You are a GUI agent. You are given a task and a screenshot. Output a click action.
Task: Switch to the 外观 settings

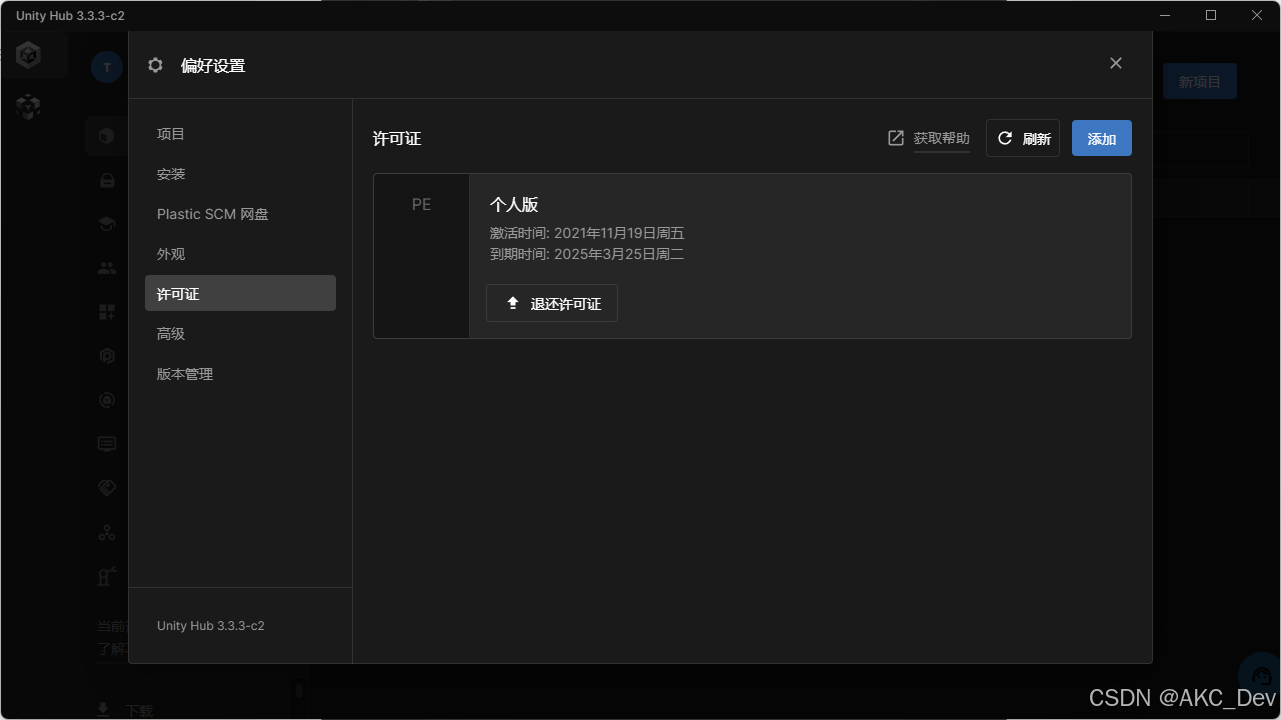[x=240, y=254]
